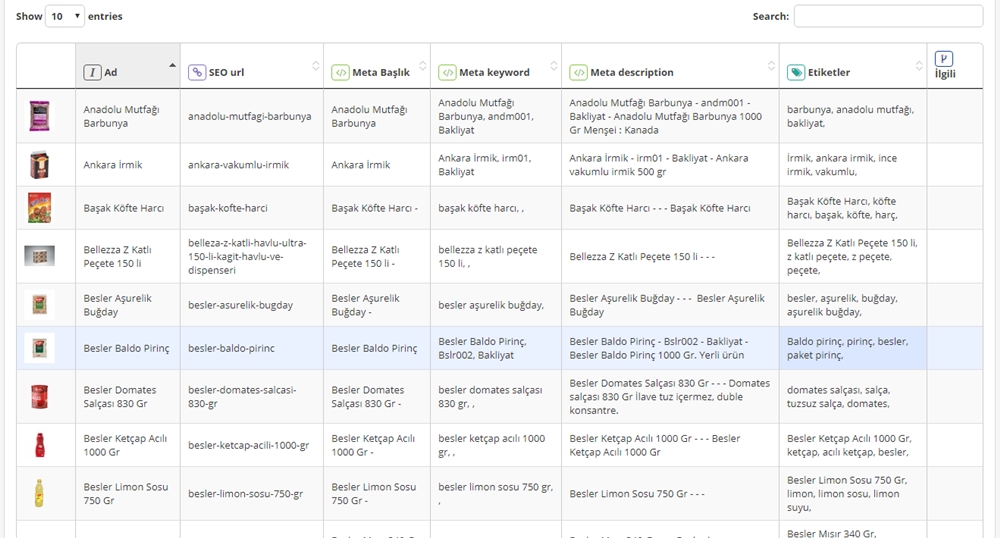The image size is (1000, 538).
Task: Select the 'başak-kofte-harci' SEO url cell
Action: click(252, 208)
